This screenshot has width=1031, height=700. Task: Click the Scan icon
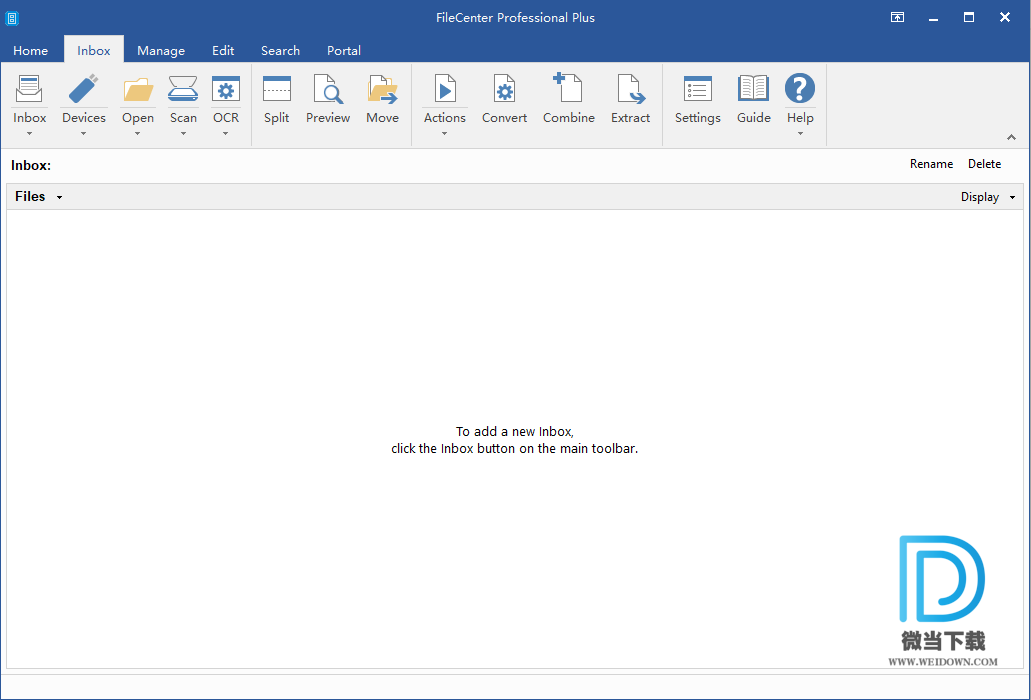point(183,90)
